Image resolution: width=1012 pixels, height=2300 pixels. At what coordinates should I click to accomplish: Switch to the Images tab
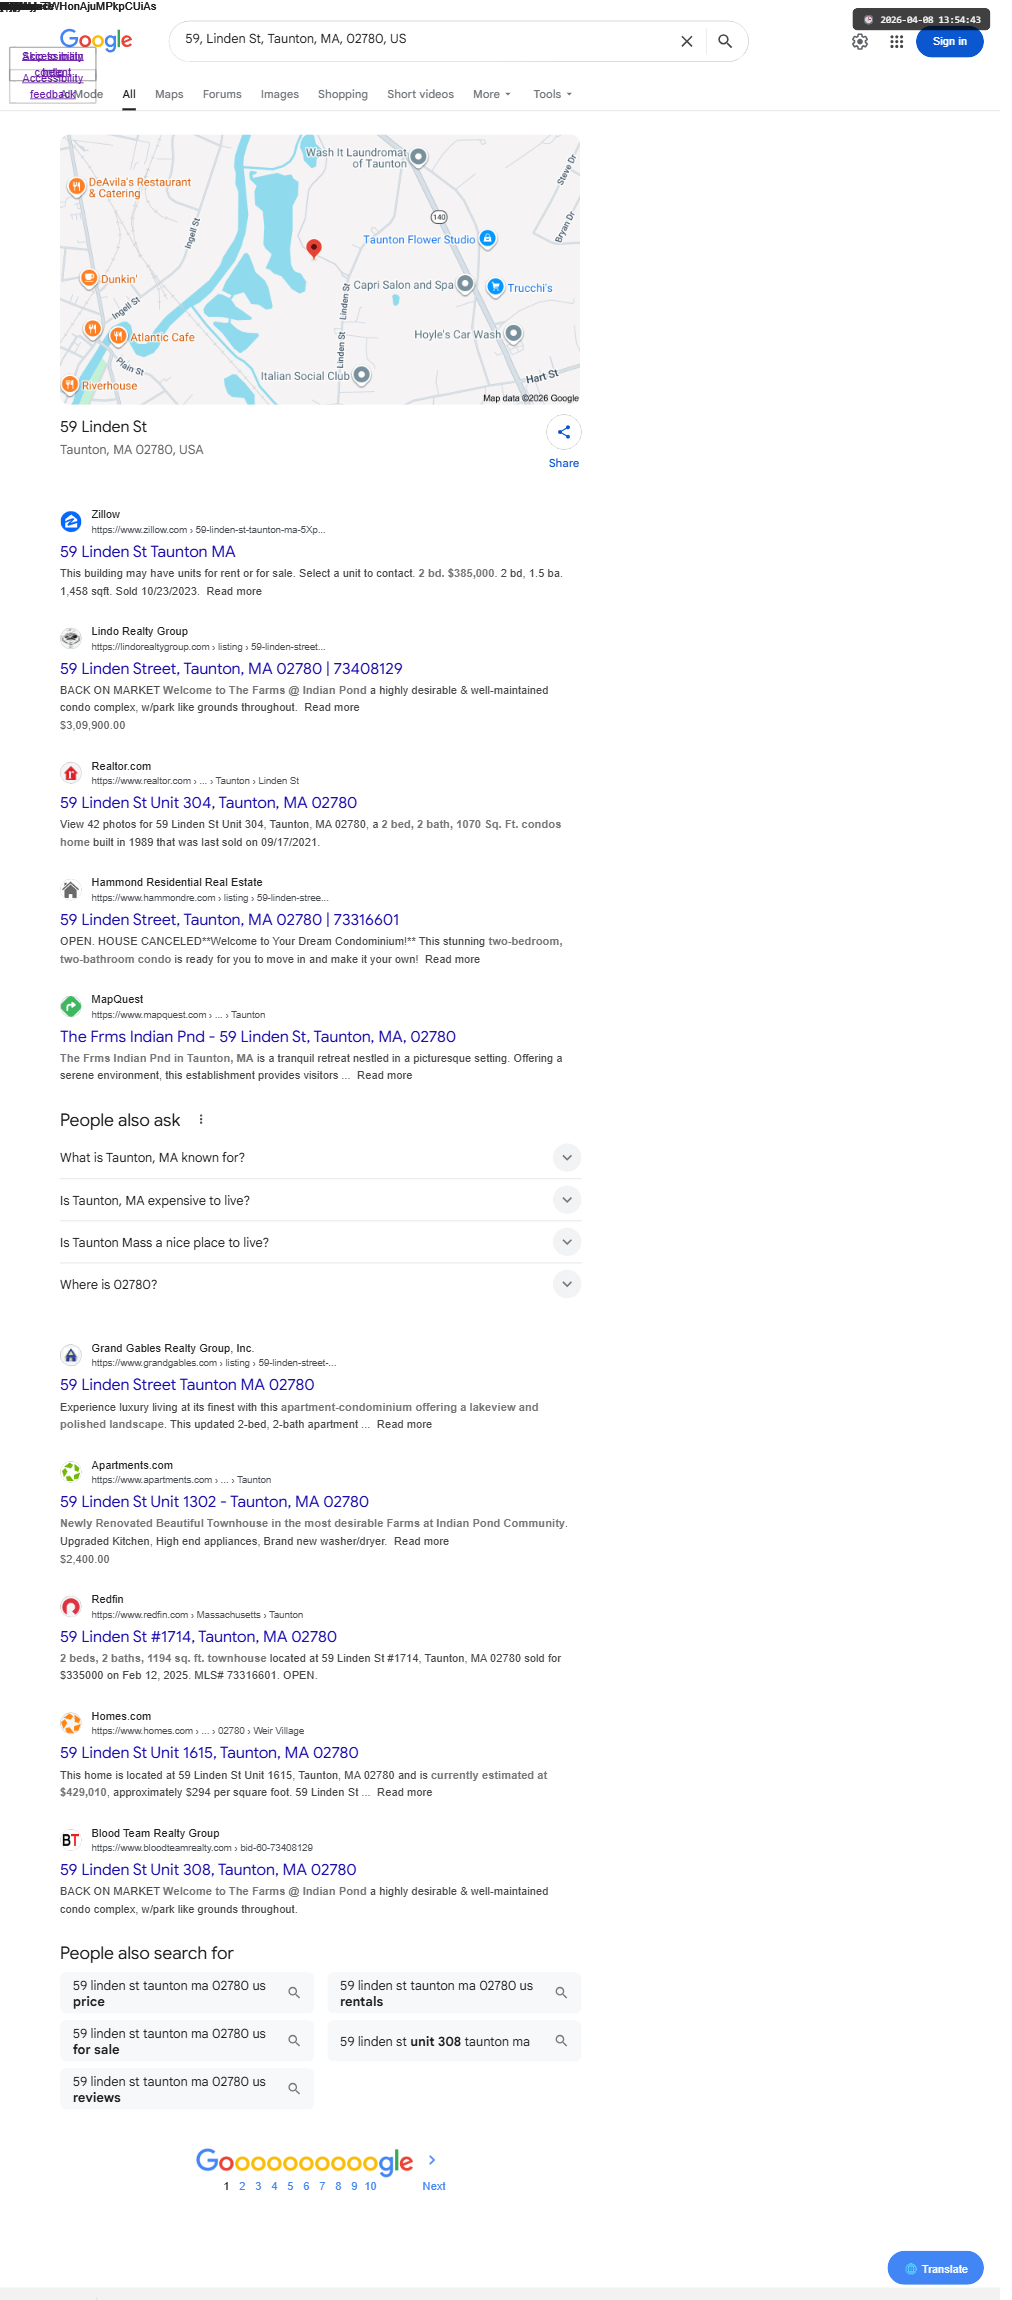click(280, 94)
